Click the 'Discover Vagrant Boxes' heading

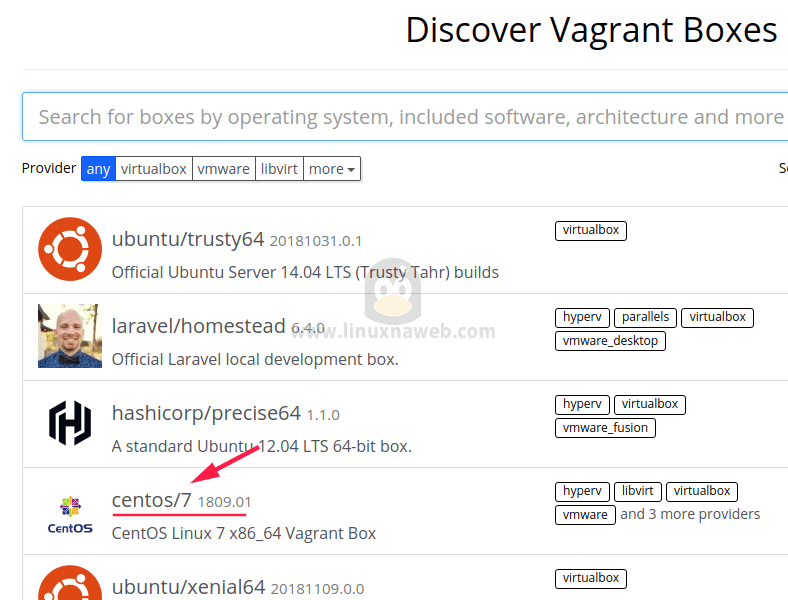click(x=592, y=30)
